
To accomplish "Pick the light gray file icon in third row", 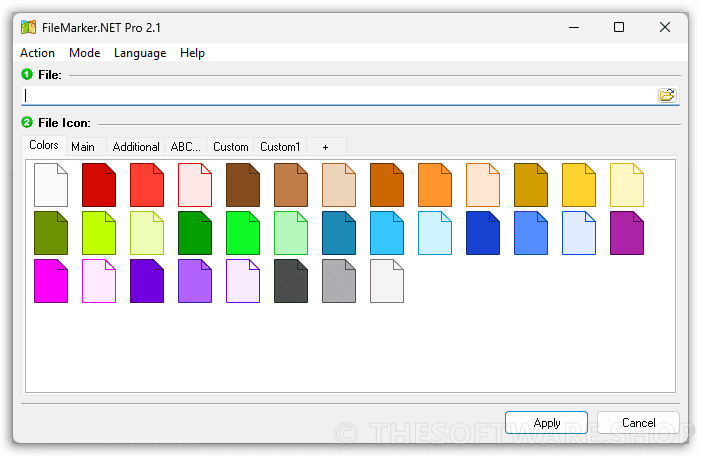I will (x=387, y=281).
